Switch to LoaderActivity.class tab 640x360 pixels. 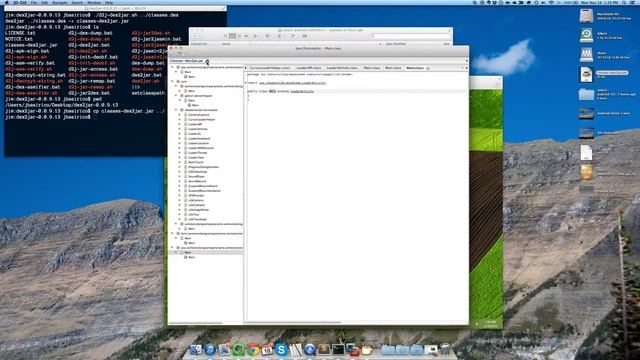(342, 68)
